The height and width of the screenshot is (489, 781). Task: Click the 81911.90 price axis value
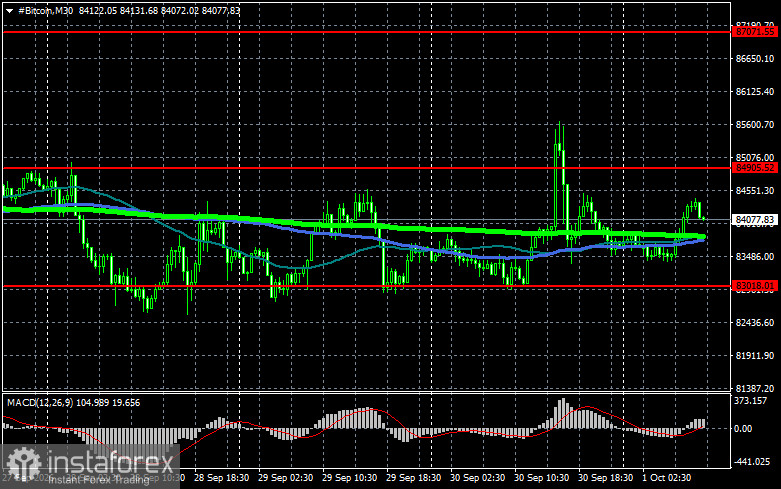pos(755,356)
